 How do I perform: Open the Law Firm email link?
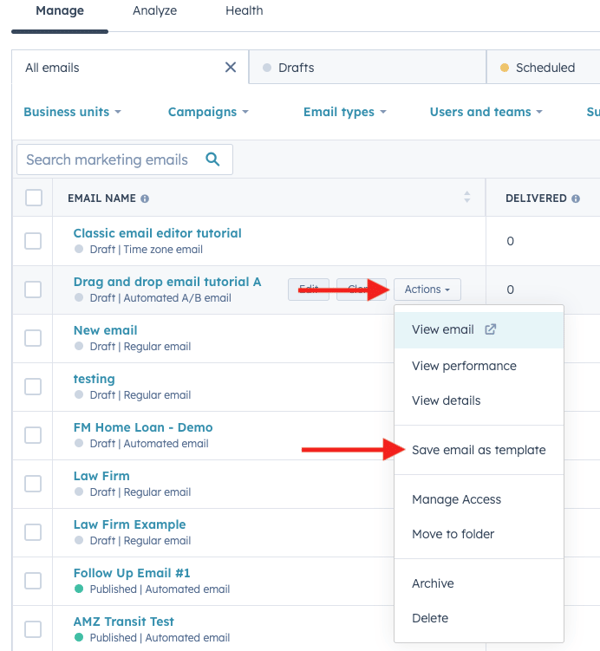(x=102, y=476)
